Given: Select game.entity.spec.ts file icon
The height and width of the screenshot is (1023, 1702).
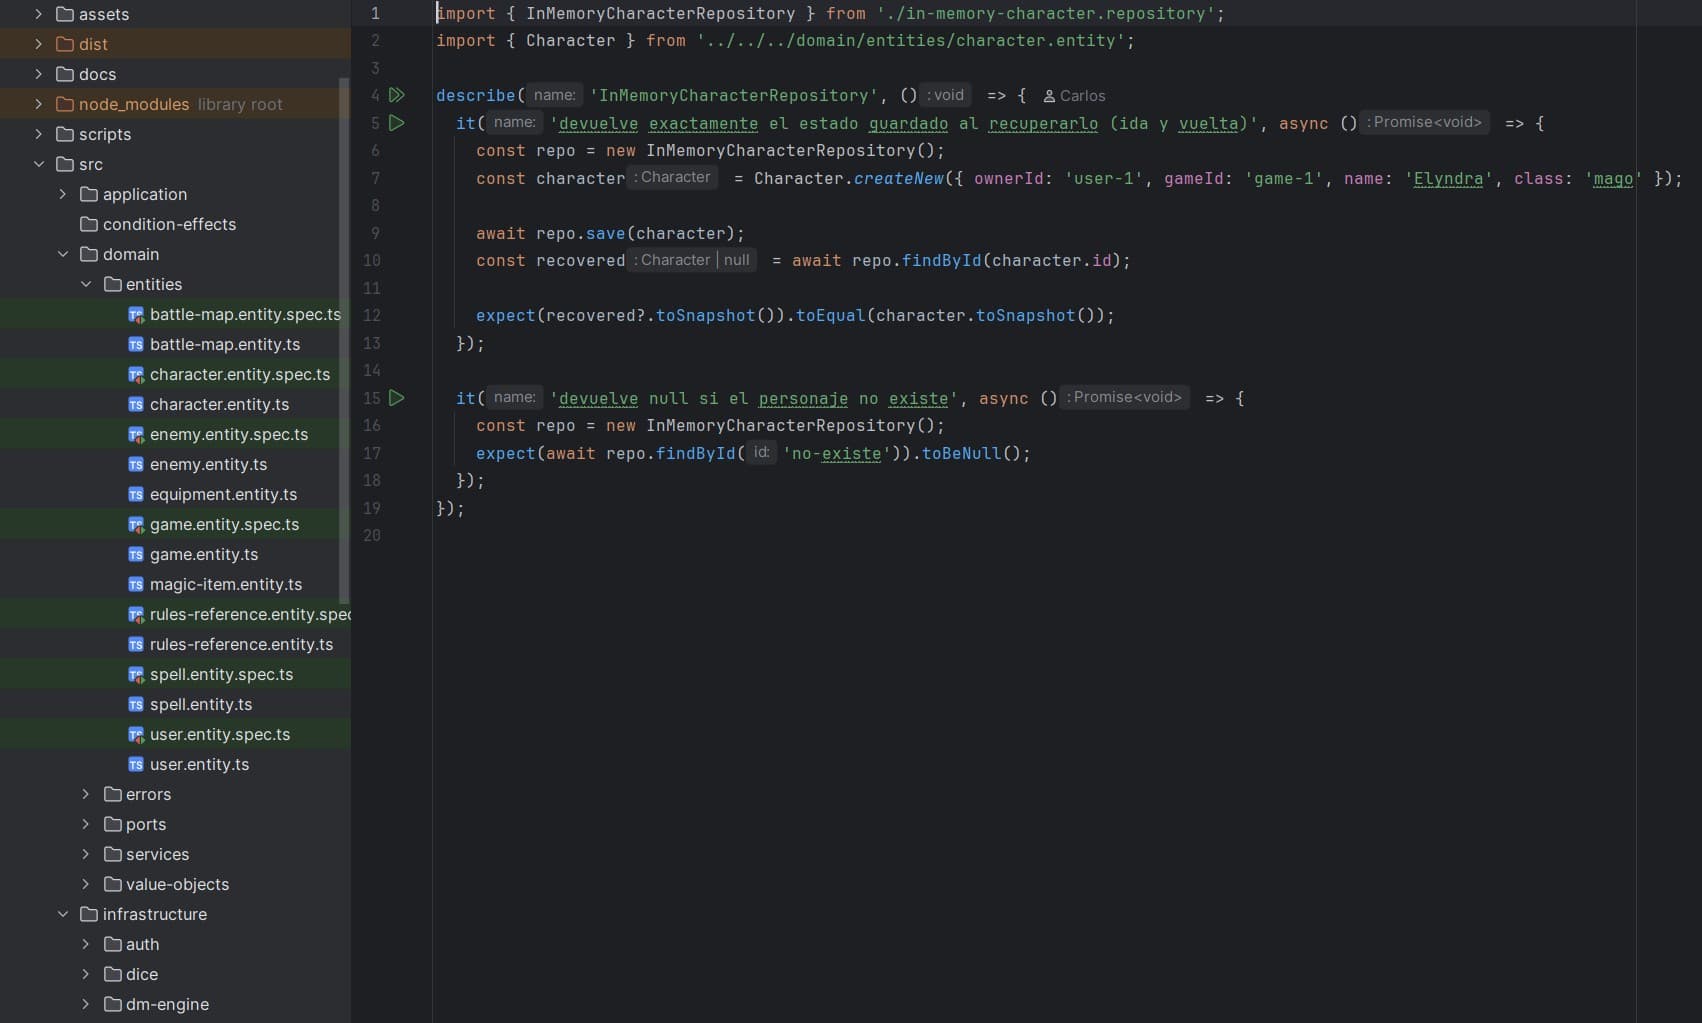Looking at the screenshot, I should [136, 525].
